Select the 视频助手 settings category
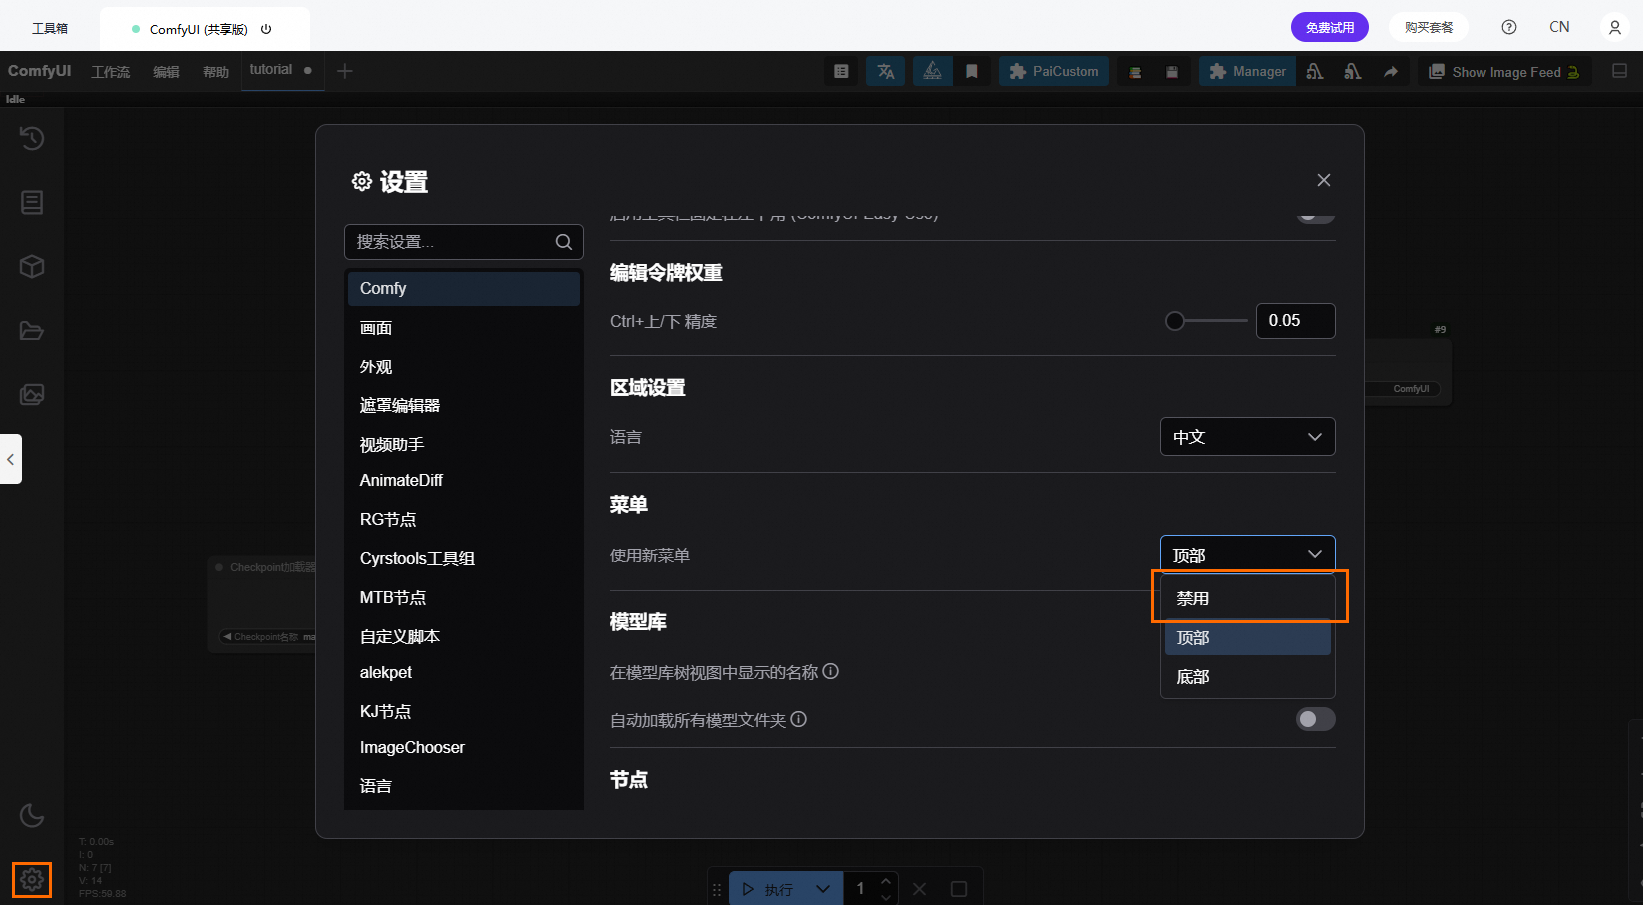 point(464,444)
